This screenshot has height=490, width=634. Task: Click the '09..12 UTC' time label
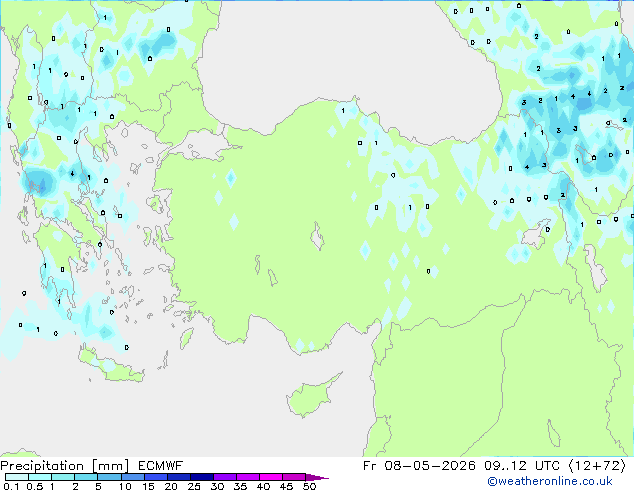[x=522, y=466]
